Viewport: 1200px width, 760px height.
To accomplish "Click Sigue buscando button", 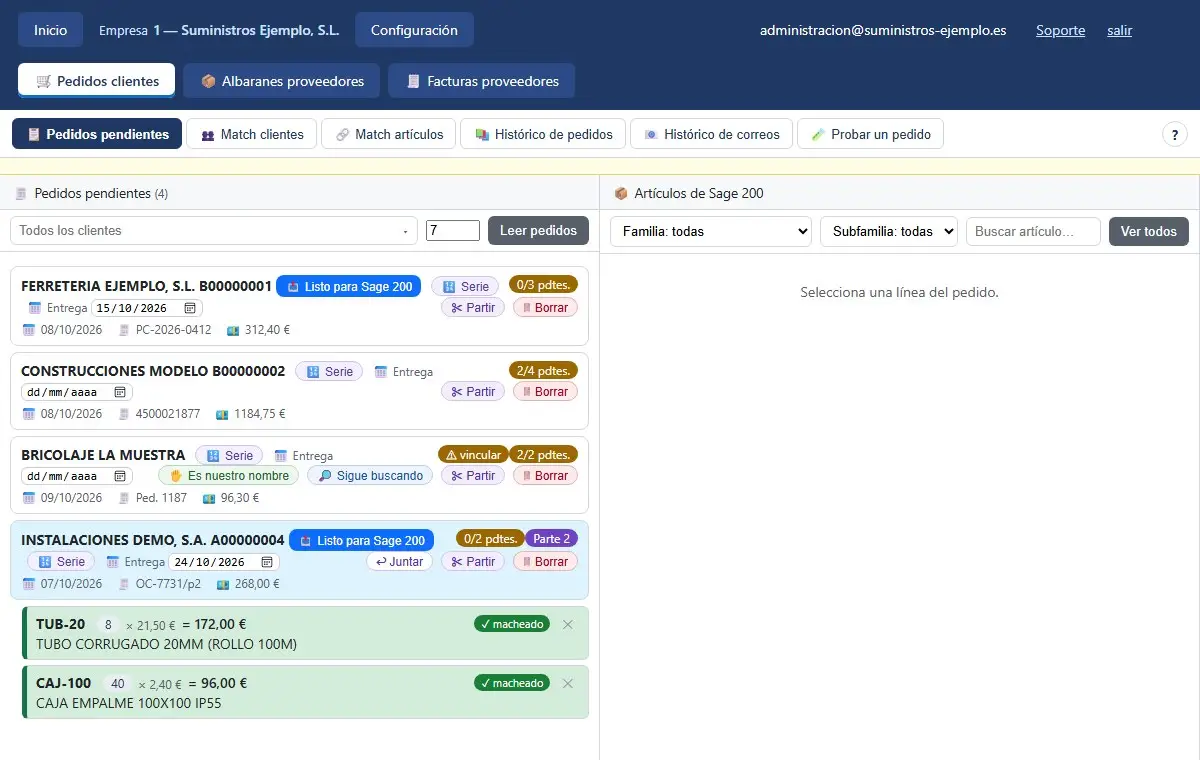I will pos(370,475).
